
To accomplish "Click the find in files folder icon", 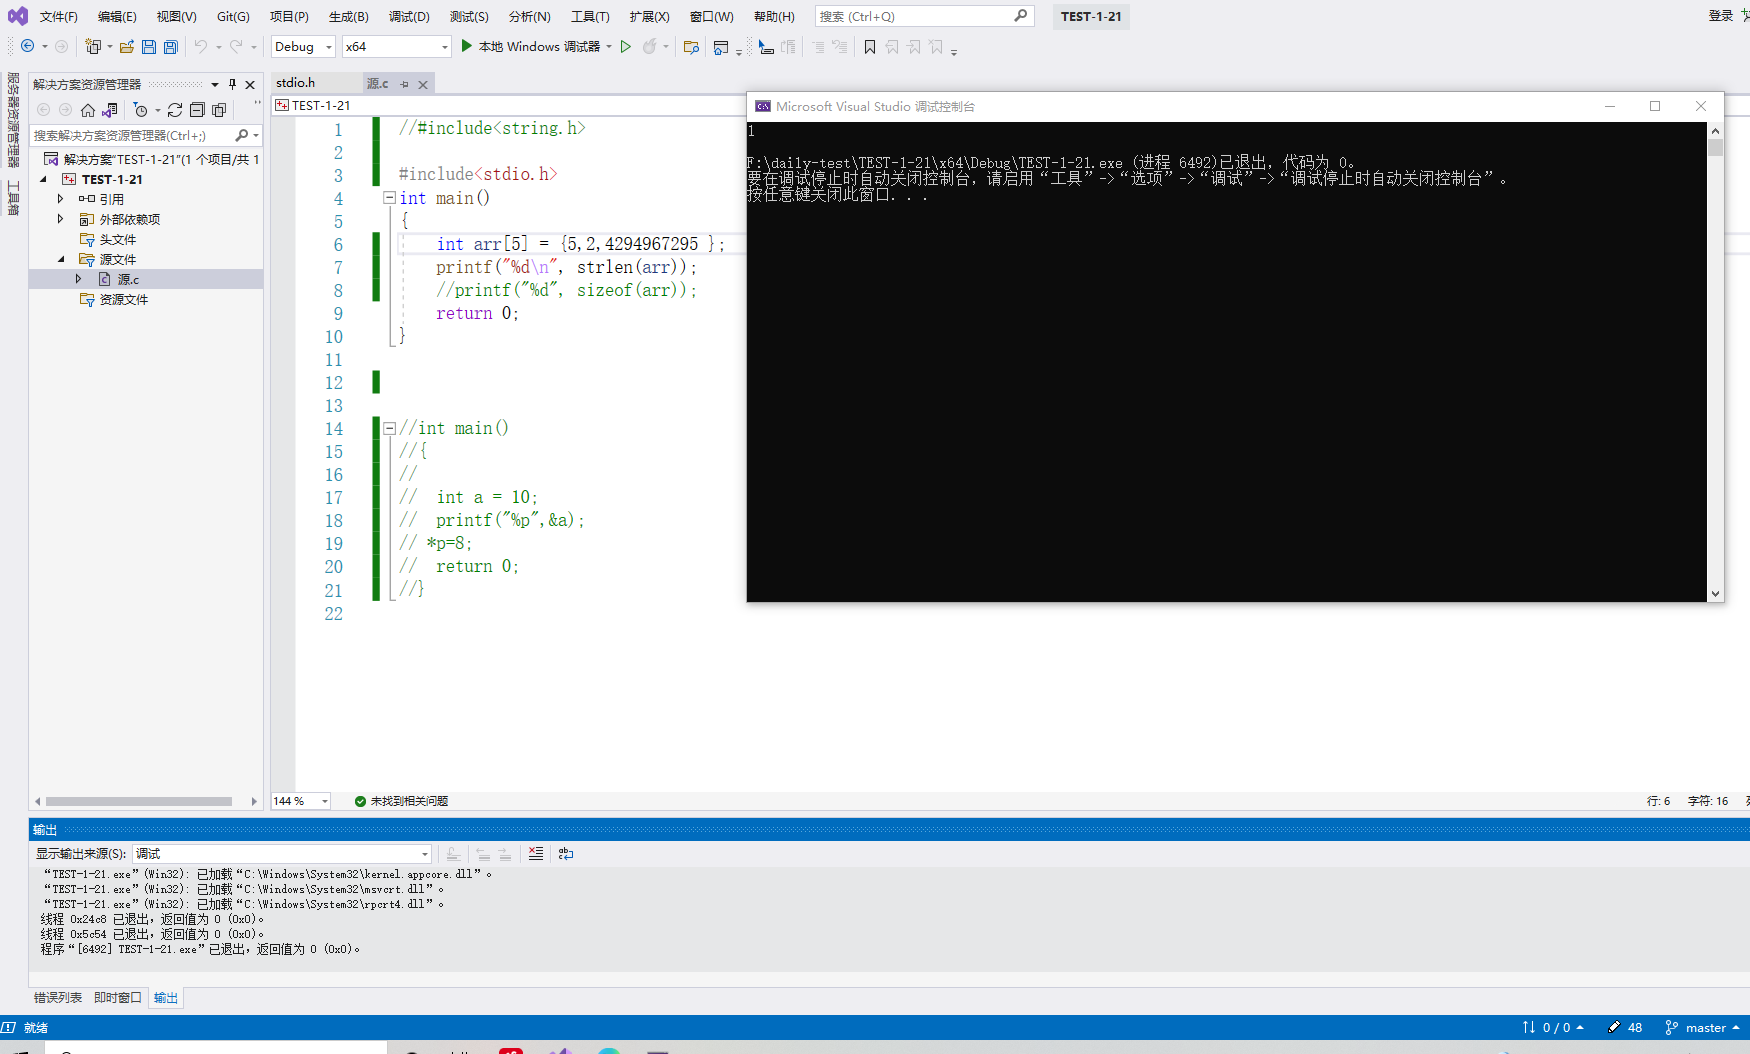I will tap(691, 46).
